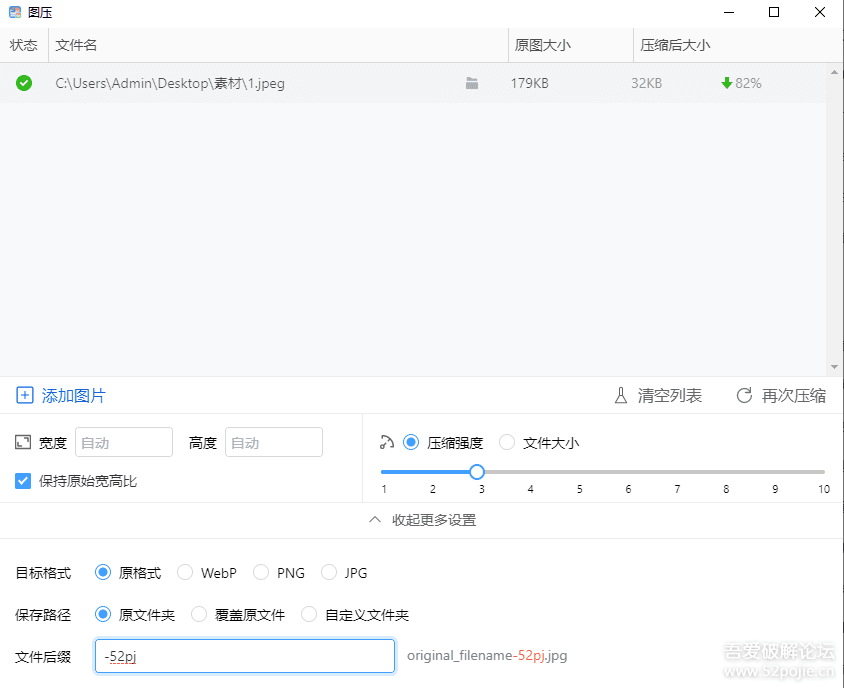Click the green success status icon

24,83
